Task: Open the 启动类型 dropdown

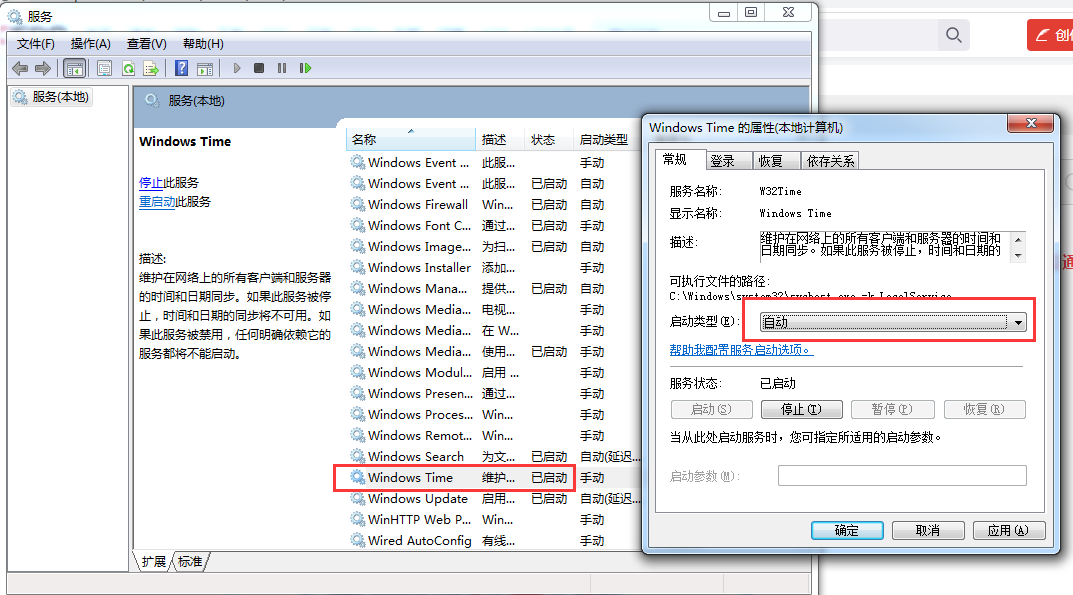Action: (894, 322)
